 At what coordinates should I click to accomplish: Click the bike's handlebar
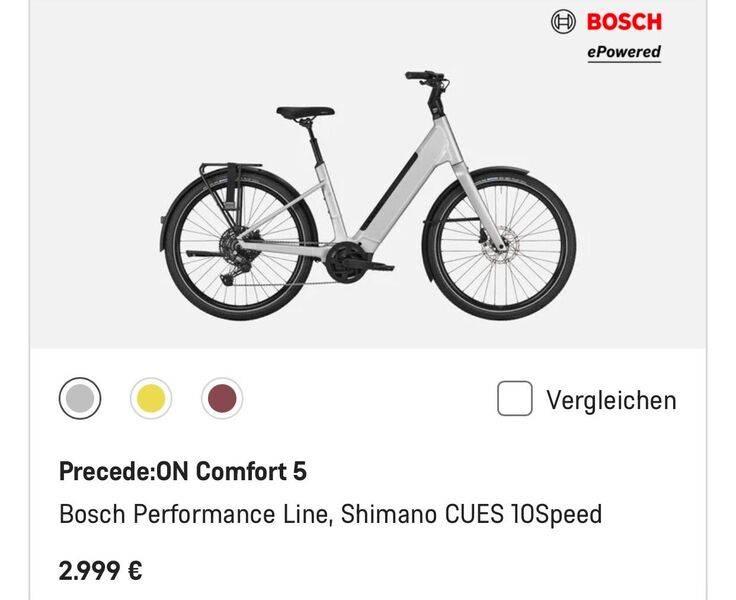(x=425, y=78)
